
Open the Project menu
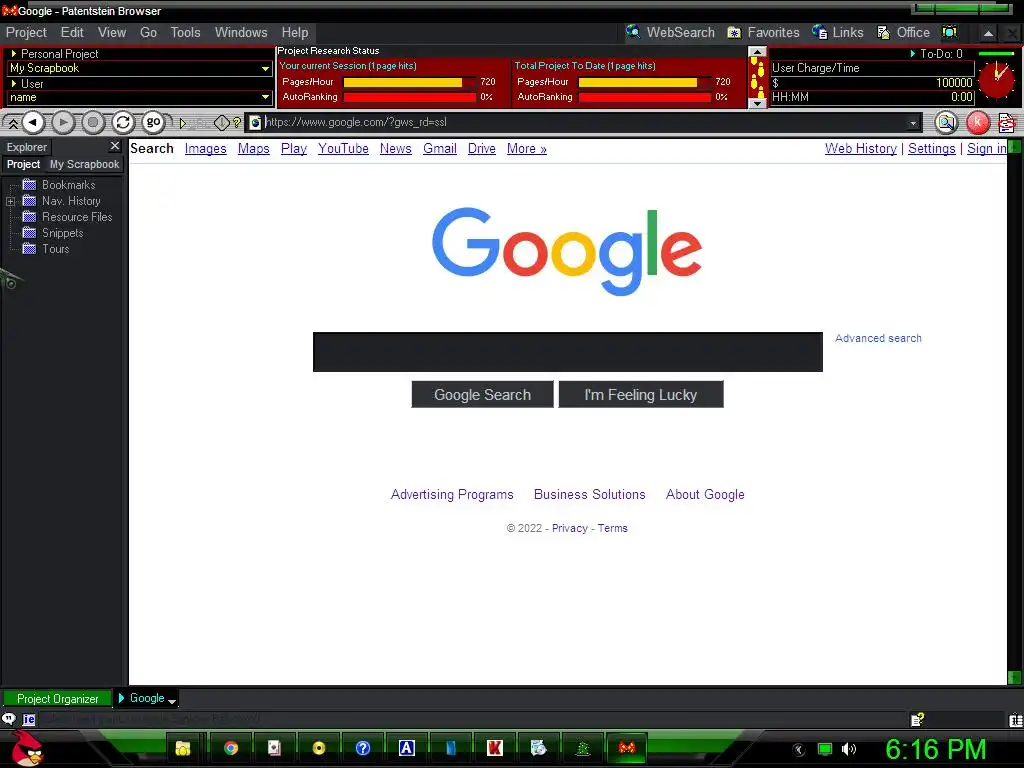click(x=26, y=32)
